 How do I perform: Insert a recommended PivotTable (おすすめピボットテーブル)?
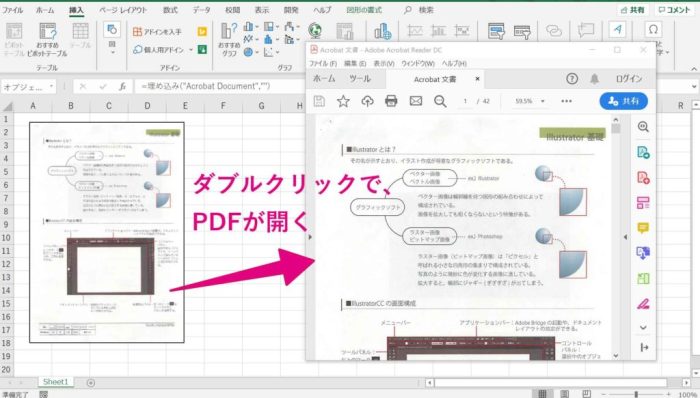point(47,40)
